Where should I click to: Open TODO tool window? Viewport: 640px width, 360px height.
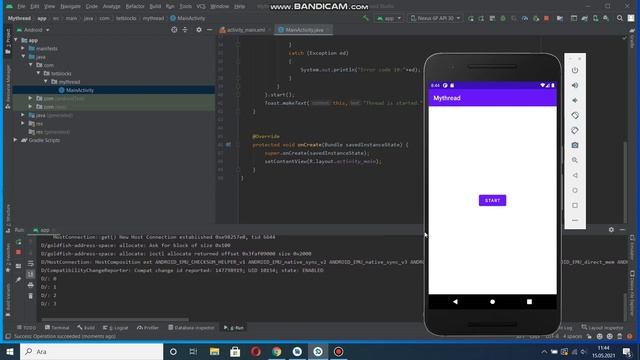27,328
